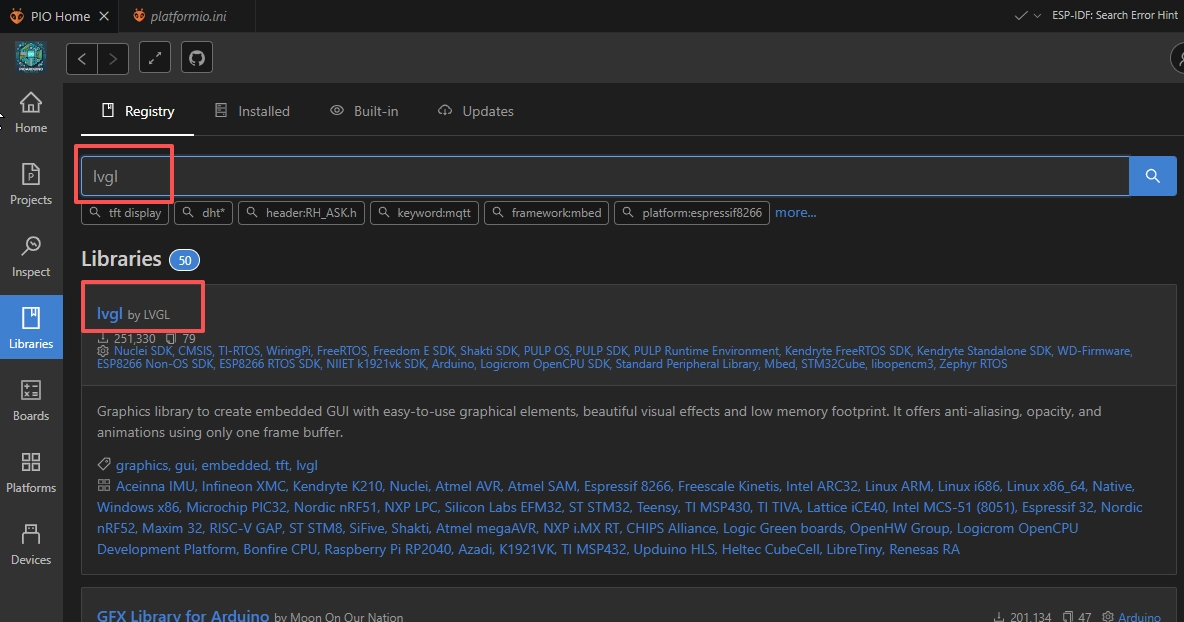Open the Inspect sidebar section
The width and height of the screenshot is (1184, 622).
31,257
